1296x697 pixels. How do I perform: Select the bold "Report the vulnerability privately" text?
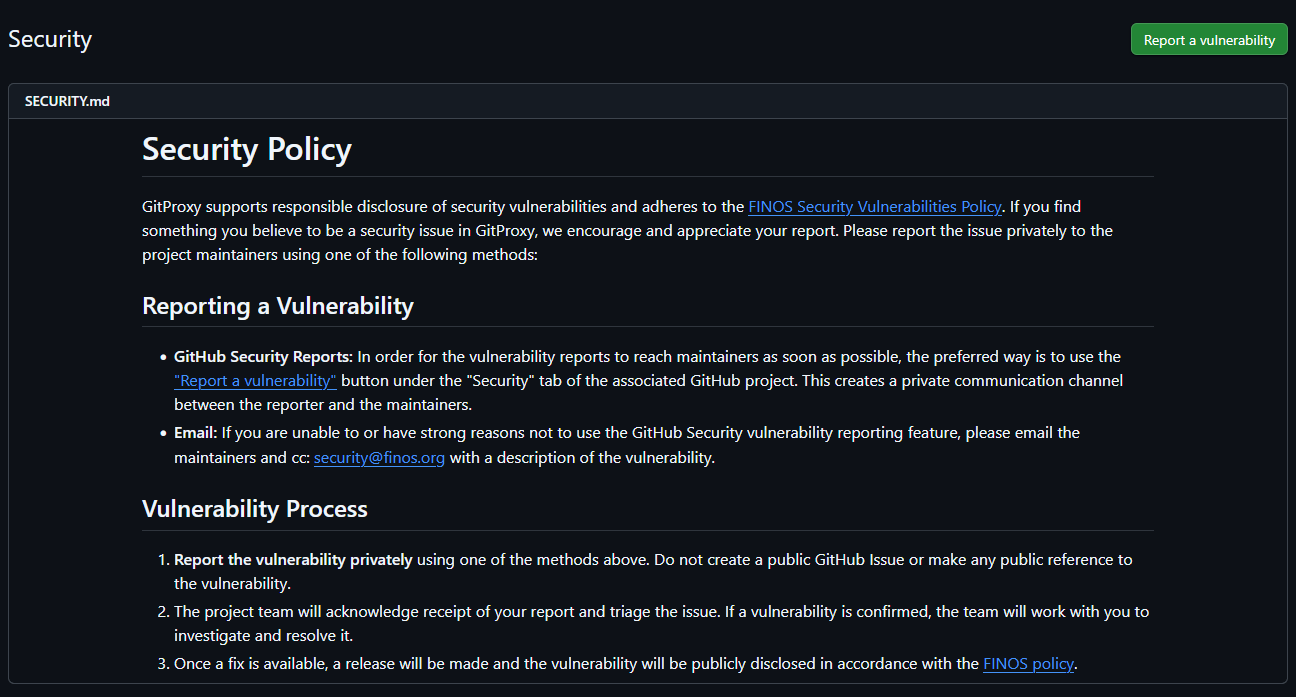tap(293, 560)
